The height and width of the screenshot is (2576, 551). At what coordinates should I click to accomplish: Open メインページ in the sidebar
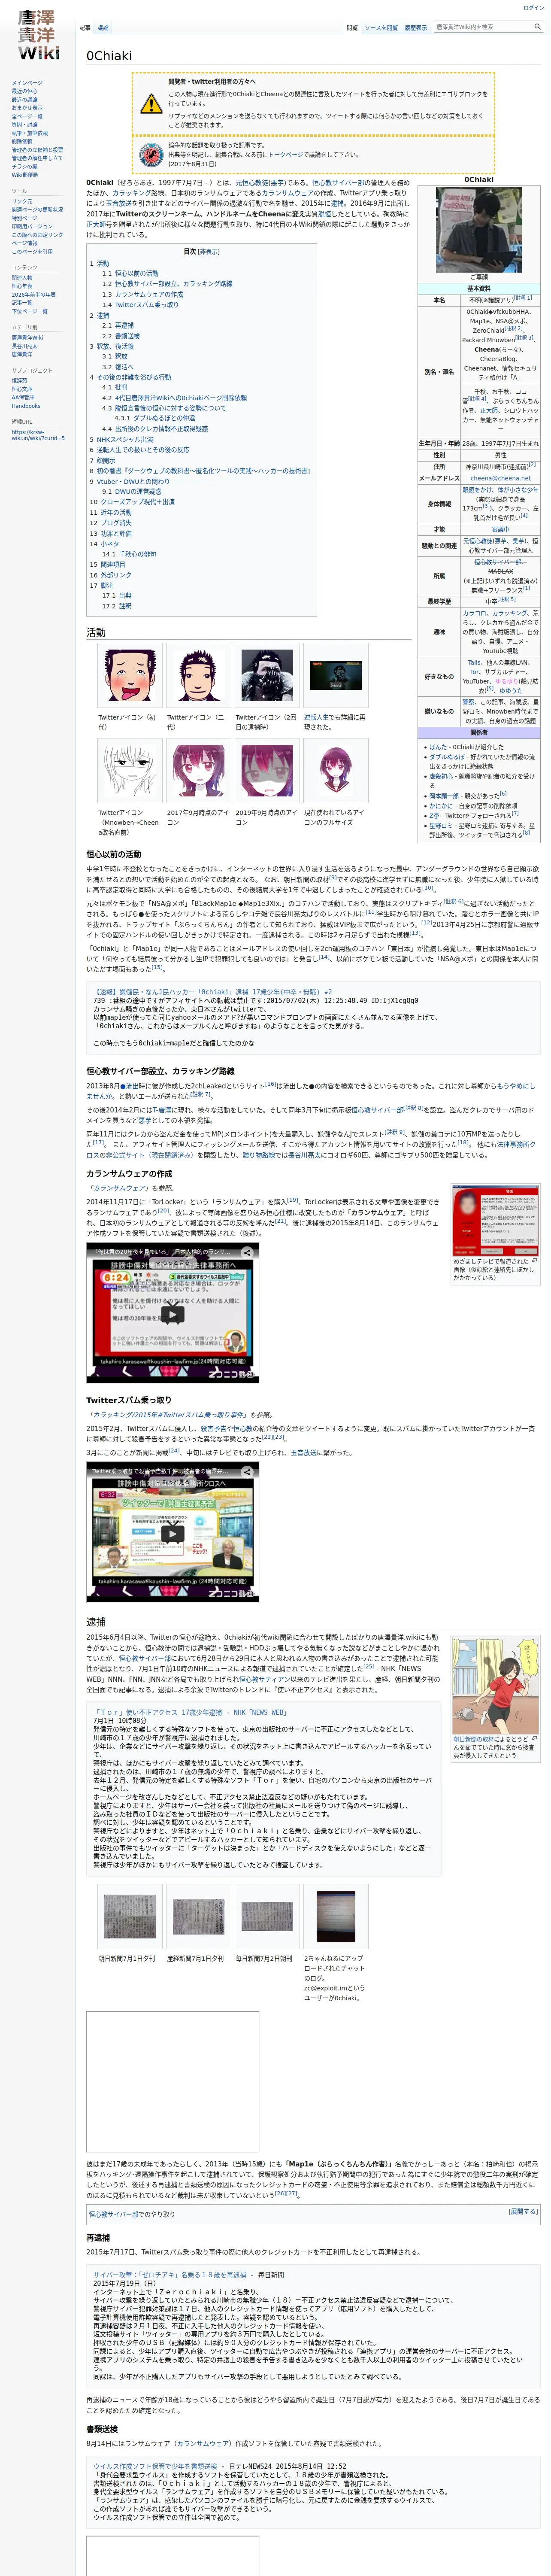27,83
